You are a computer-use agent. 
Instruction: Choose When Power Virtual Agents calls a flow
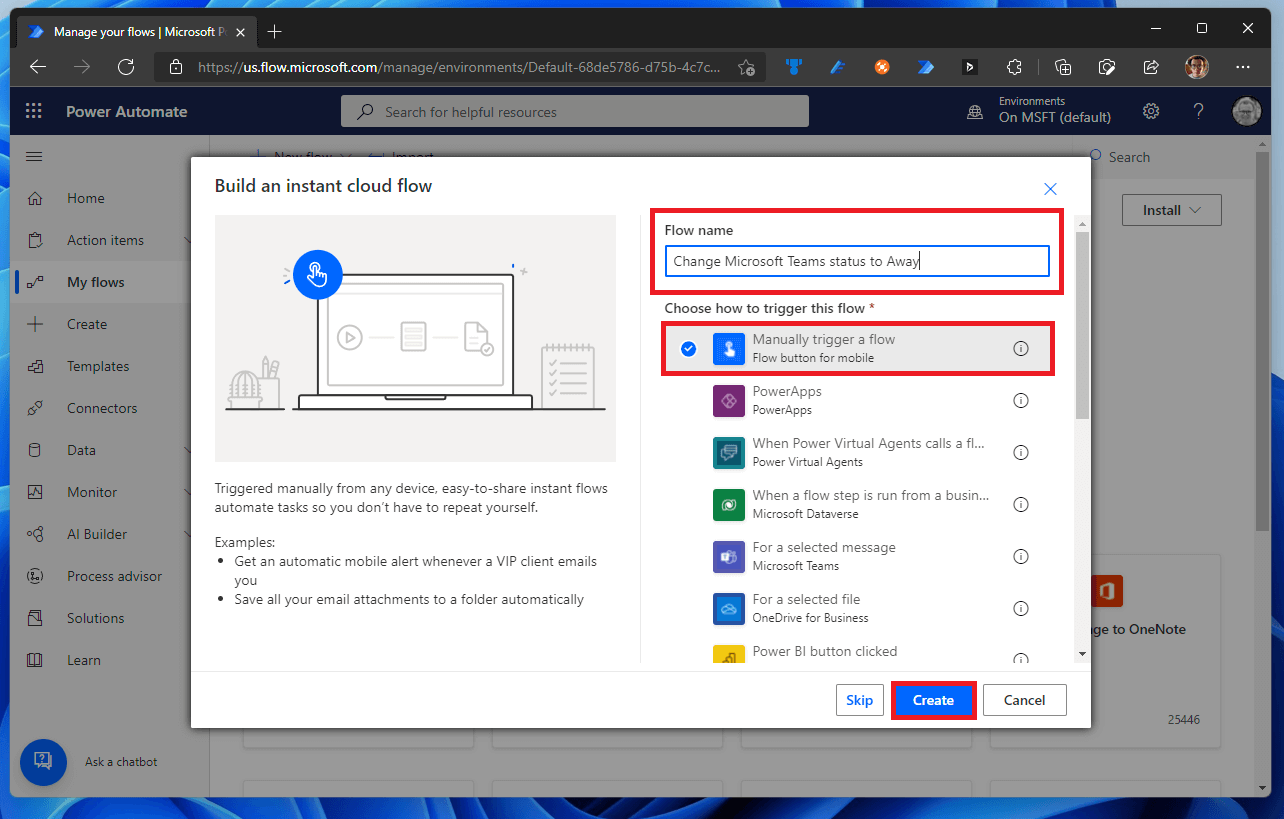pos(859,453)
